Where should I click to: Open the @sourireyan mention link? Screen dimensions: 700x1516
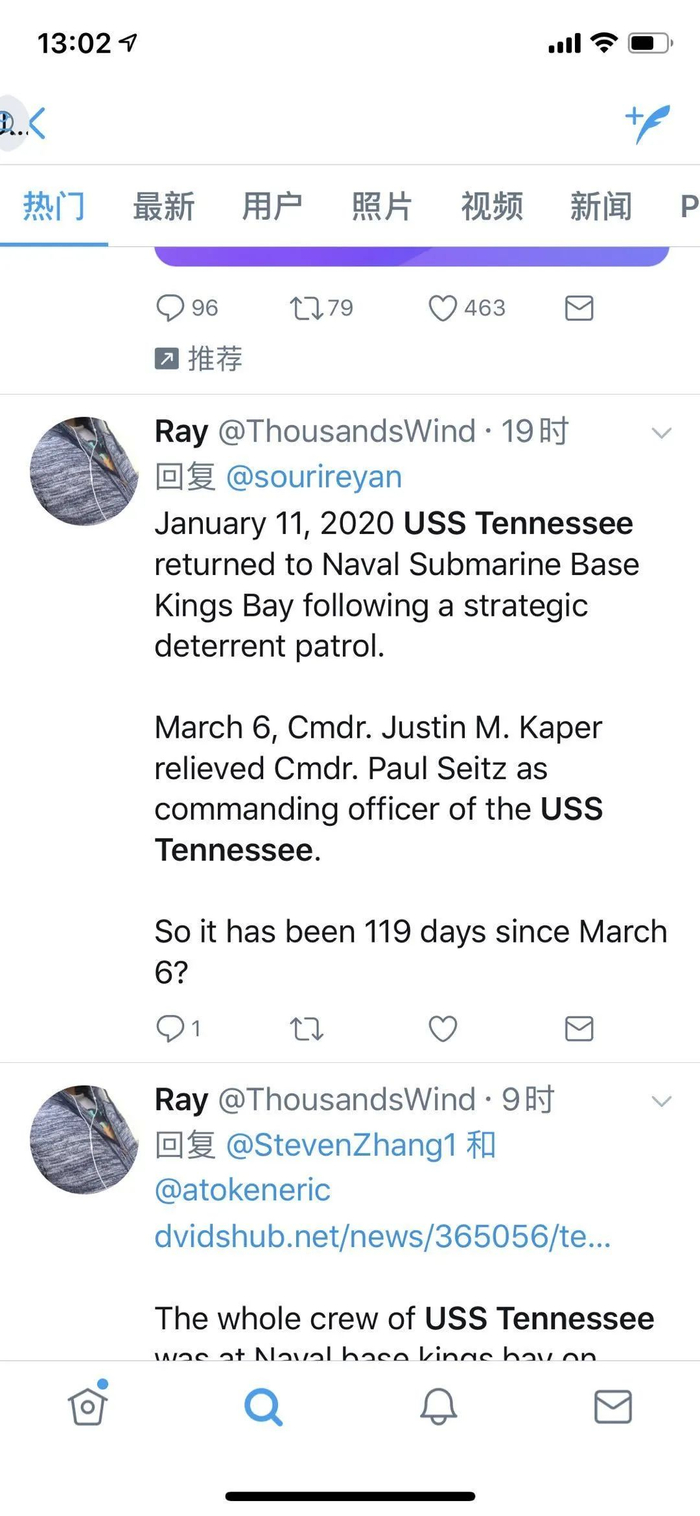[314, 477]
